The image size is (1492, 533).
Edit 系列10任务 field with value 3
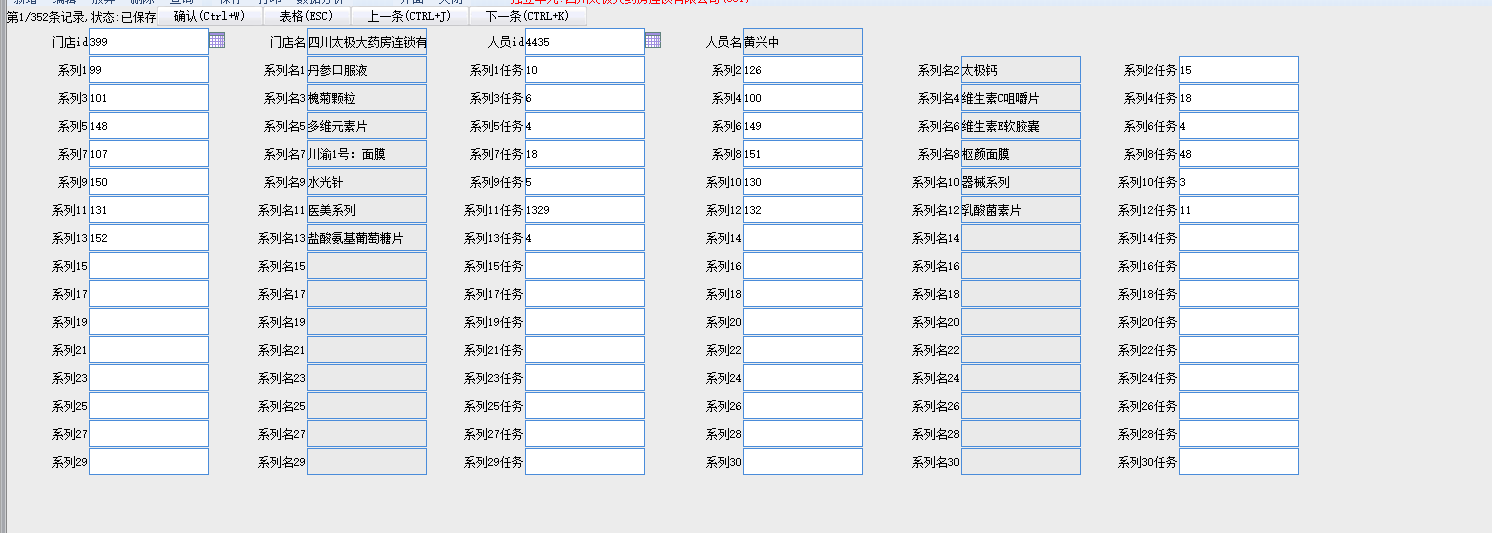tap(1239, 182)
